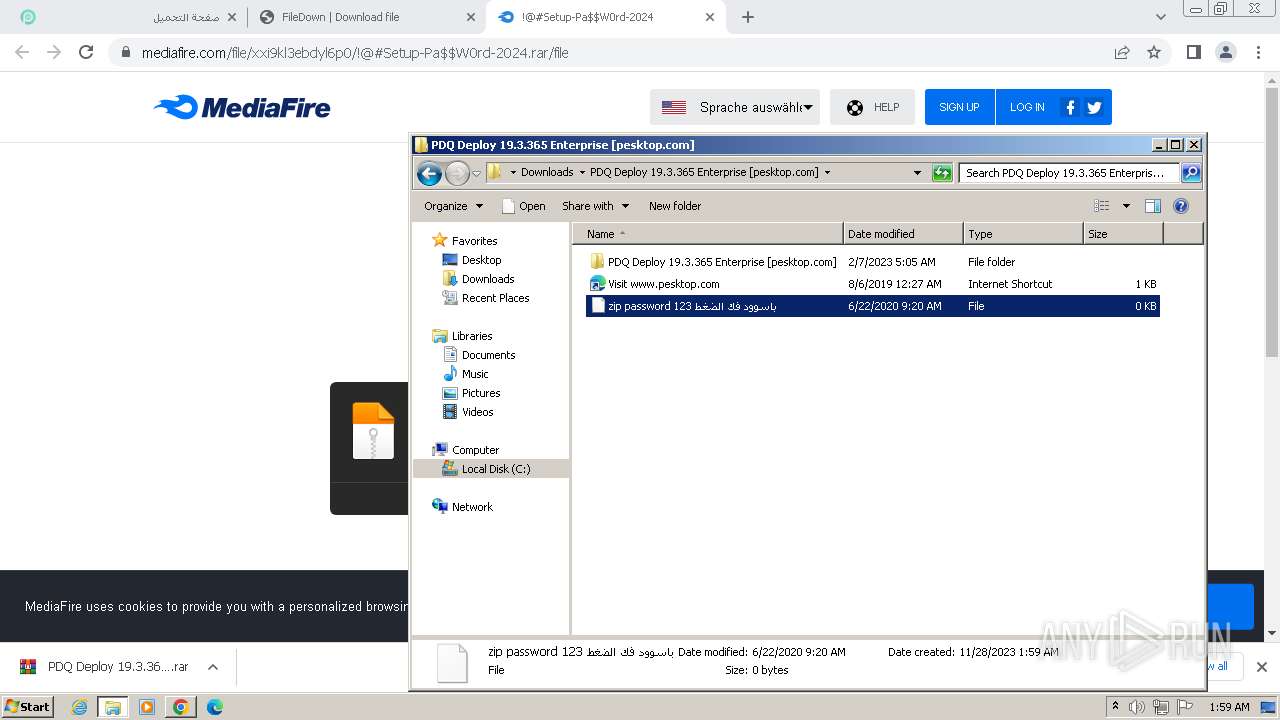Open Recent Places in the navigation pane
This screenshot has width=1280, height=720.
click(495, 298)
